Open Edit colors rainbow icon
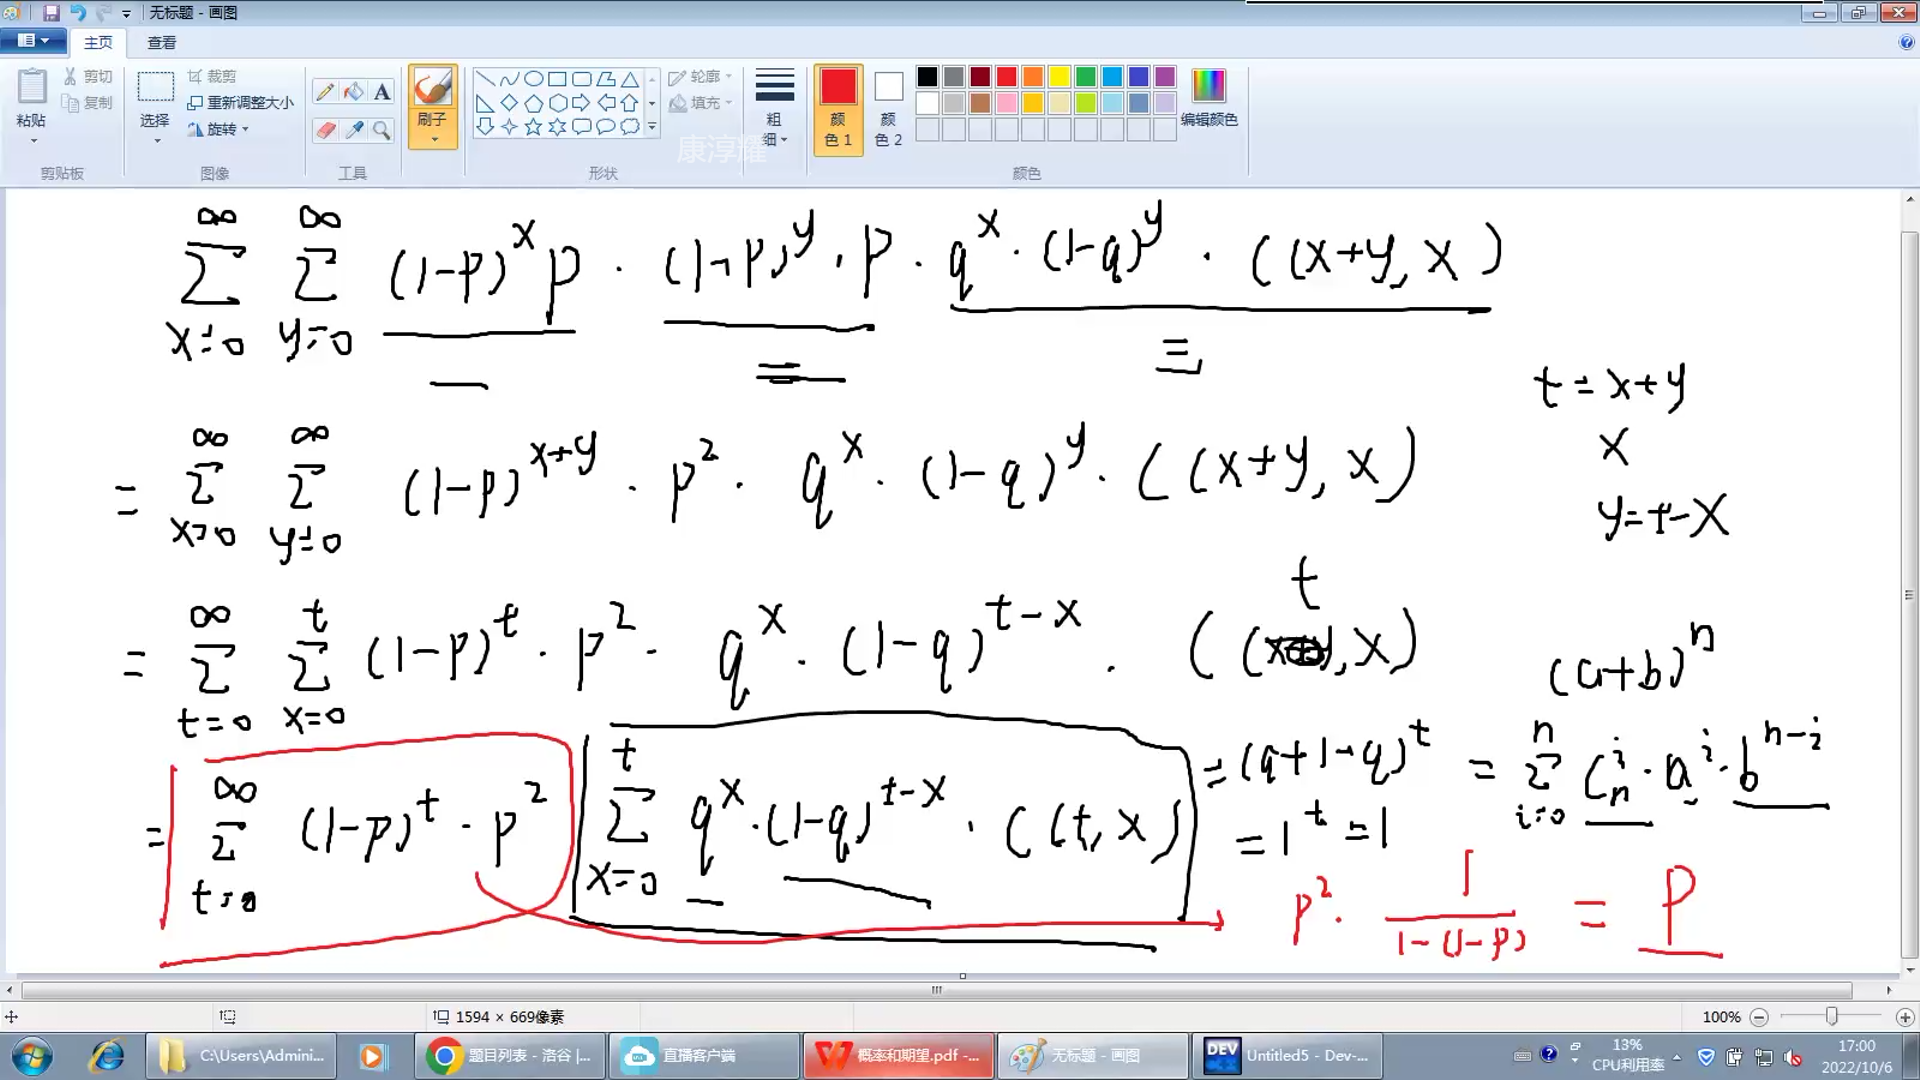 [x=1208, y=87]
